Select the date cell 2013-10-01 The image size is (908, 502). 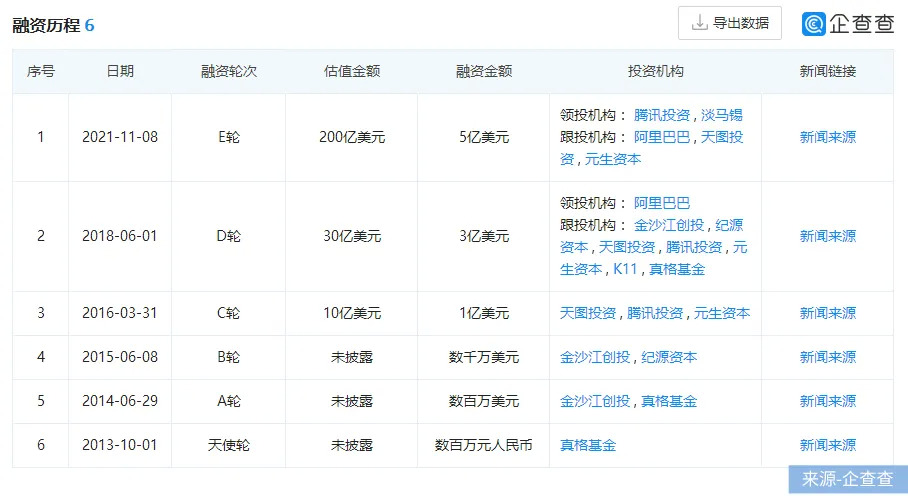pyautogui.click(x=120, y=445)
